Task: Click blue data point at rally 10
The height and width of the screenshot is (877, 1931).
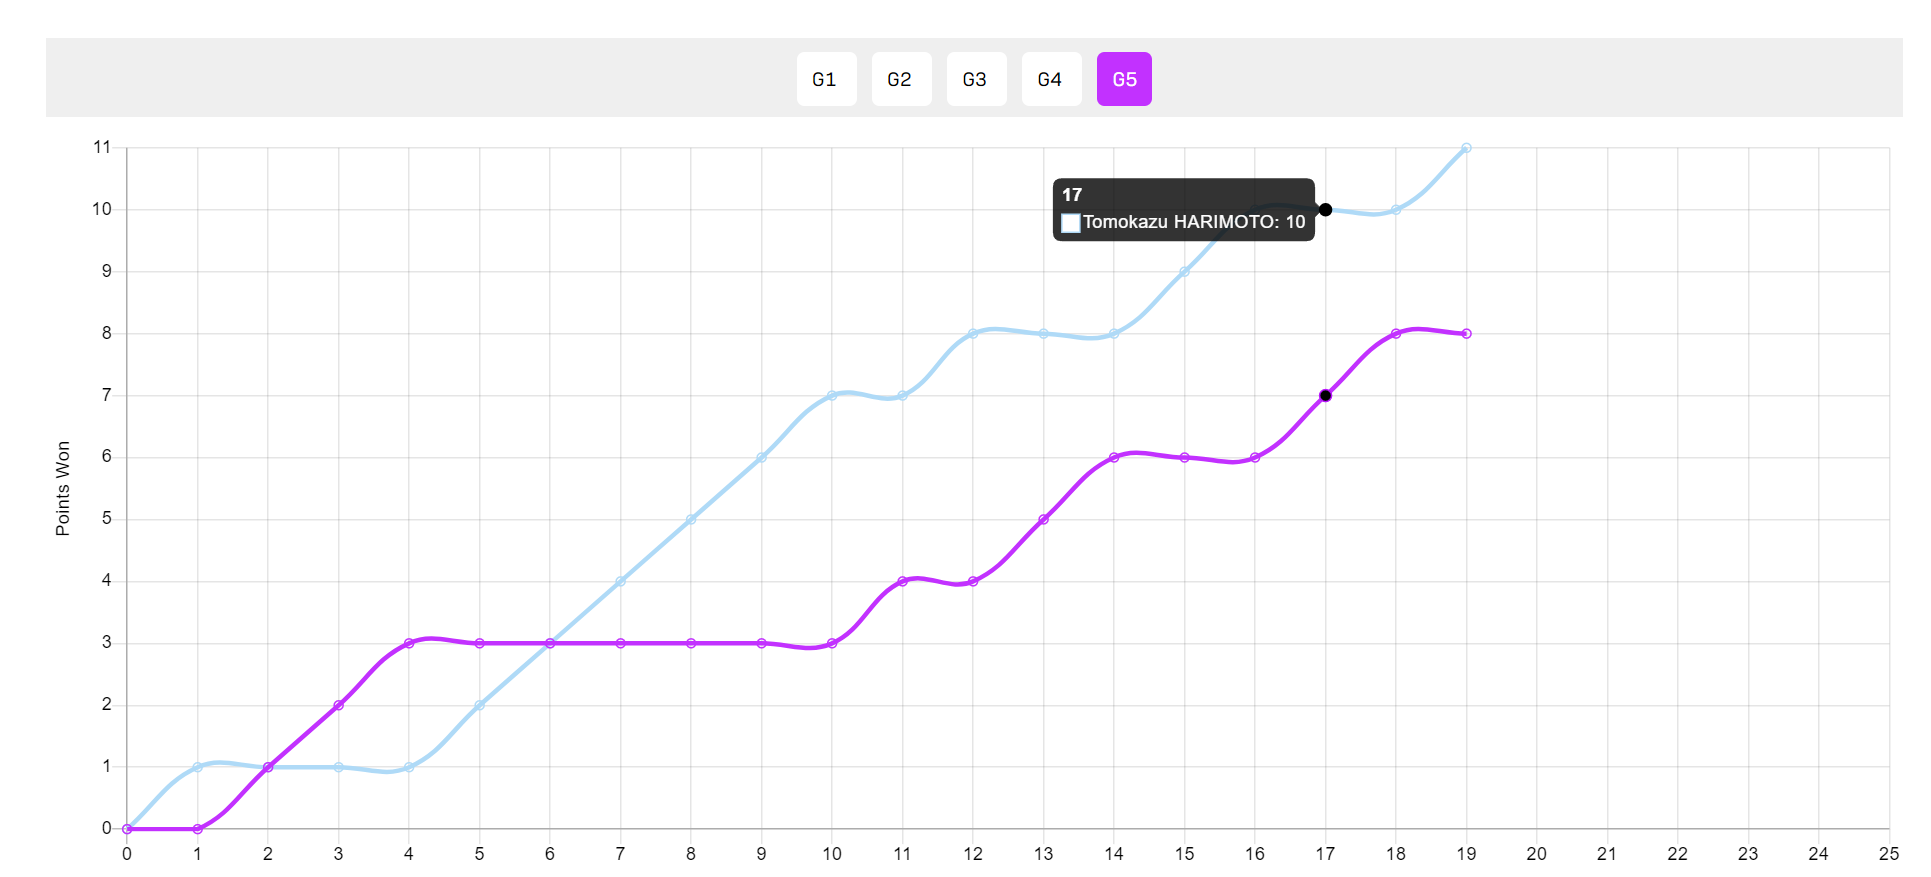Action: click(x=832, y=396)
